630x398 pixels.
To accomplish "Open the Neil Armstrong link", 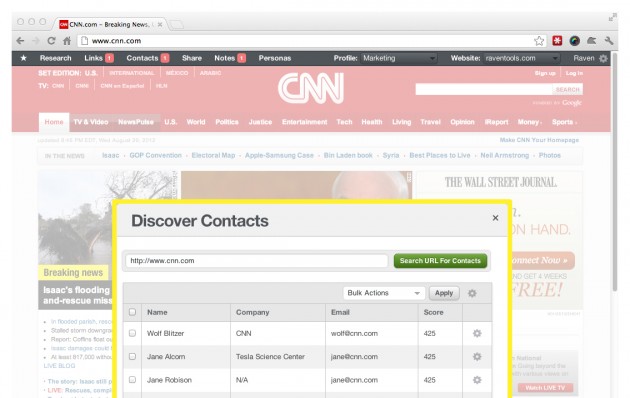I will tap(505, 155).
